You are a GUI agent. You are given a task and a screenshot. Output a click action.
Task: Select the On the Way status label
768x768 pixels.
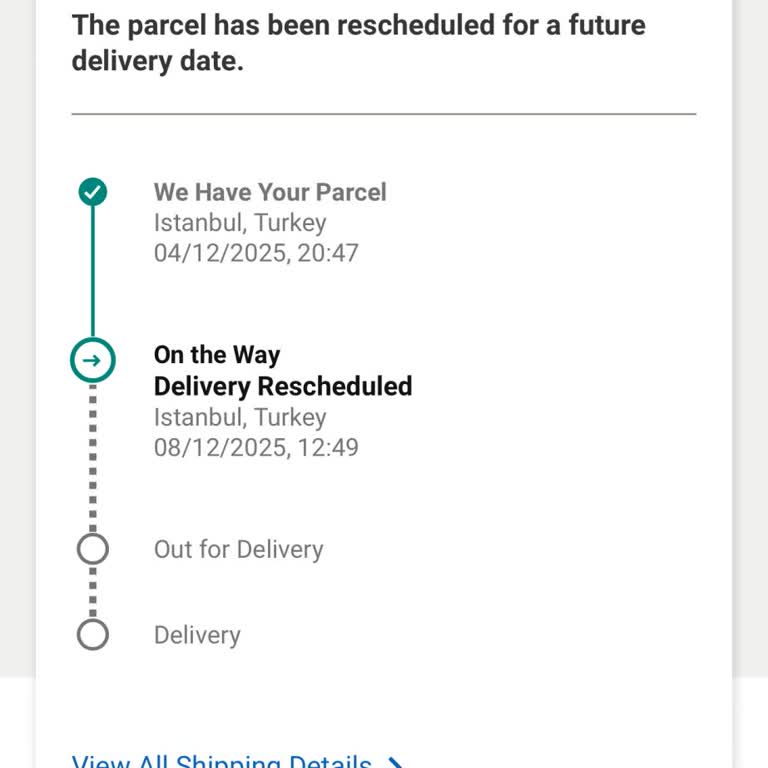(217, 355)
